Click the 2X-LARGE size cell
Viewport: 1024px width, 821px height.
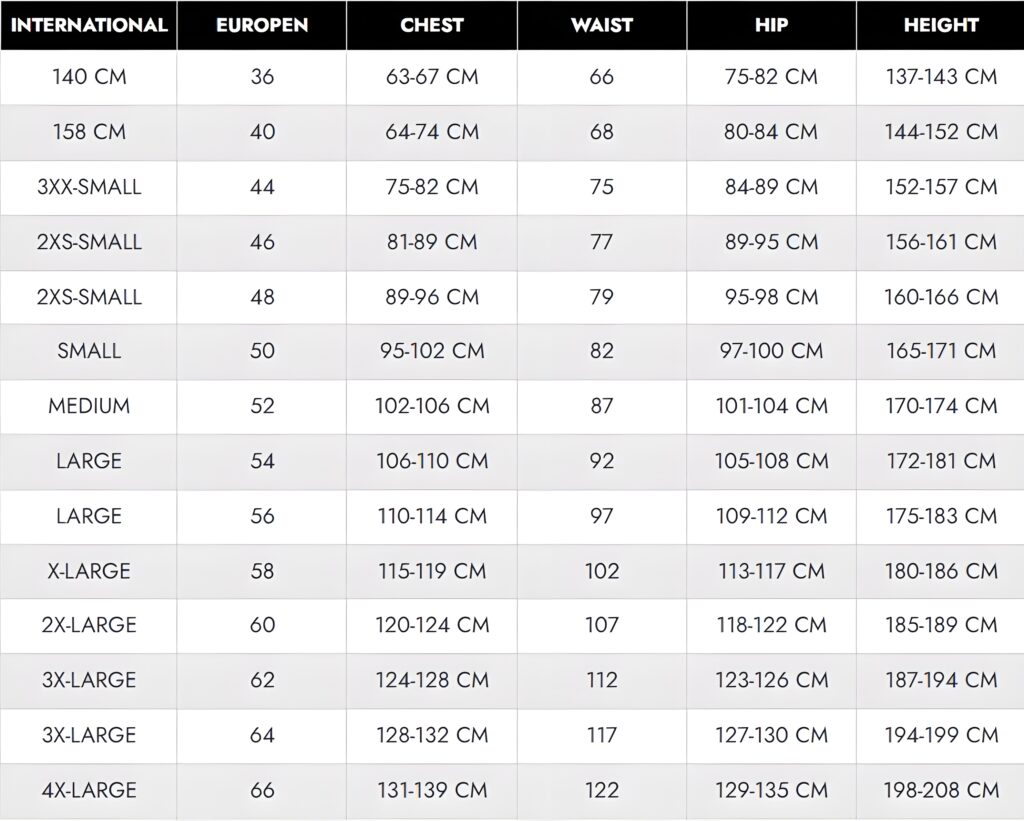(89, 625)
